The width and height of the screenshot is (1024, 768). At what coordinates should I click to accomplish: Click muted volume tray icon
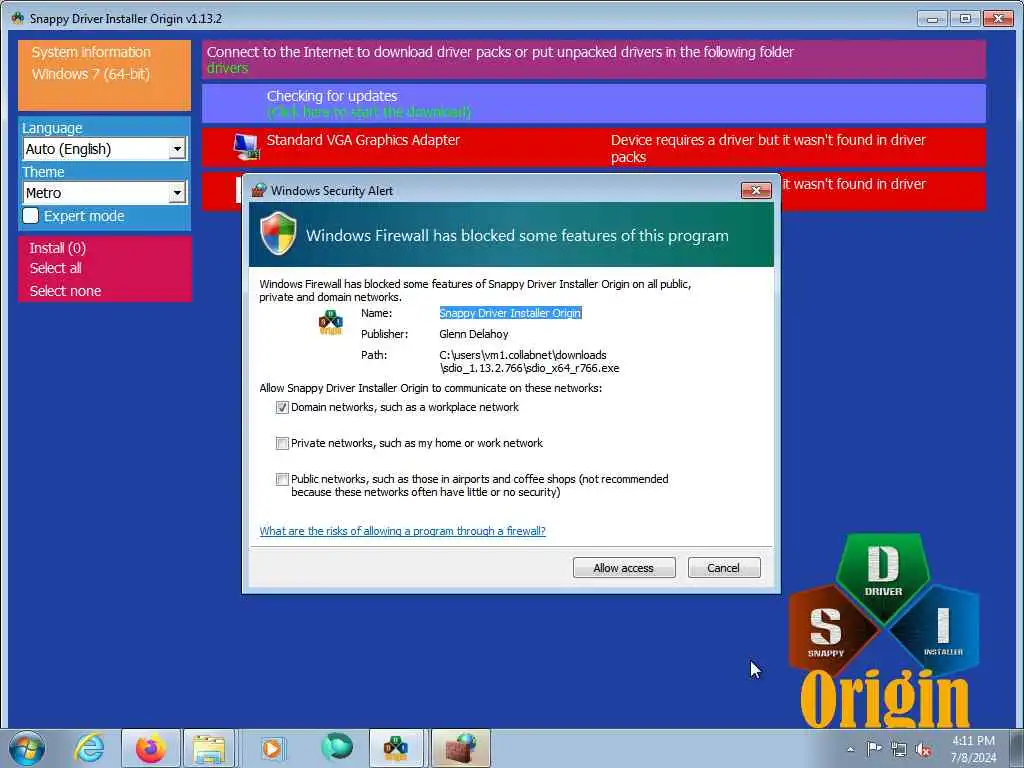(923, 750)
